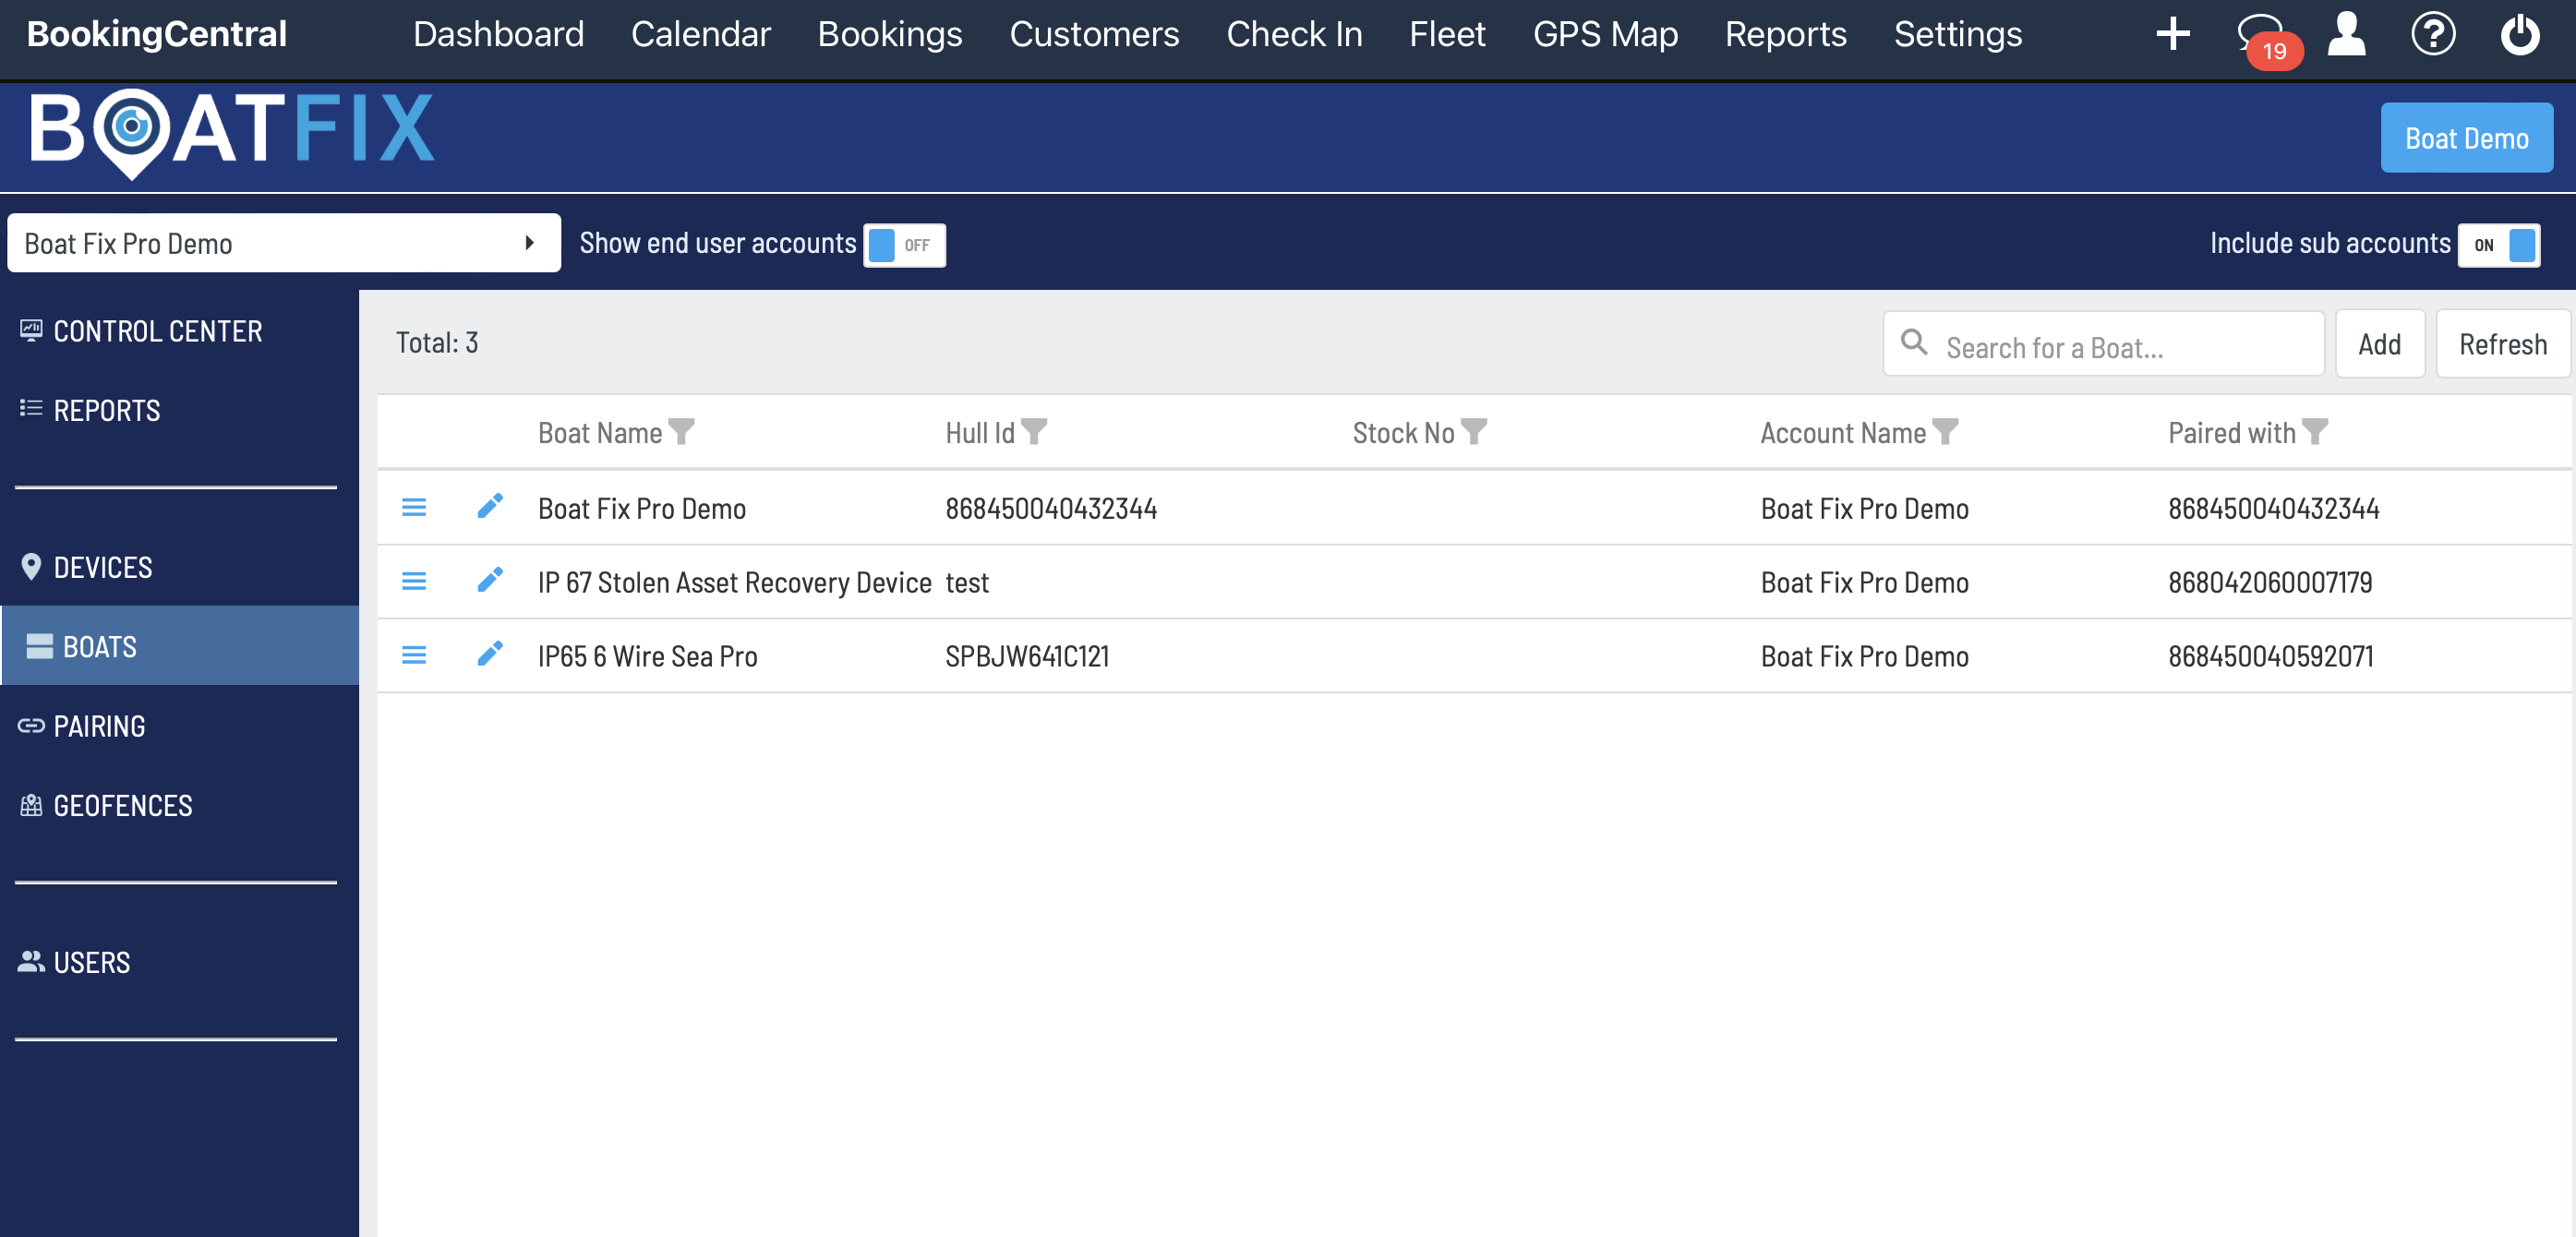Open Customers in top navigation
The height and width of the screenshot is (1237, 2576).
click(1094, 34)
